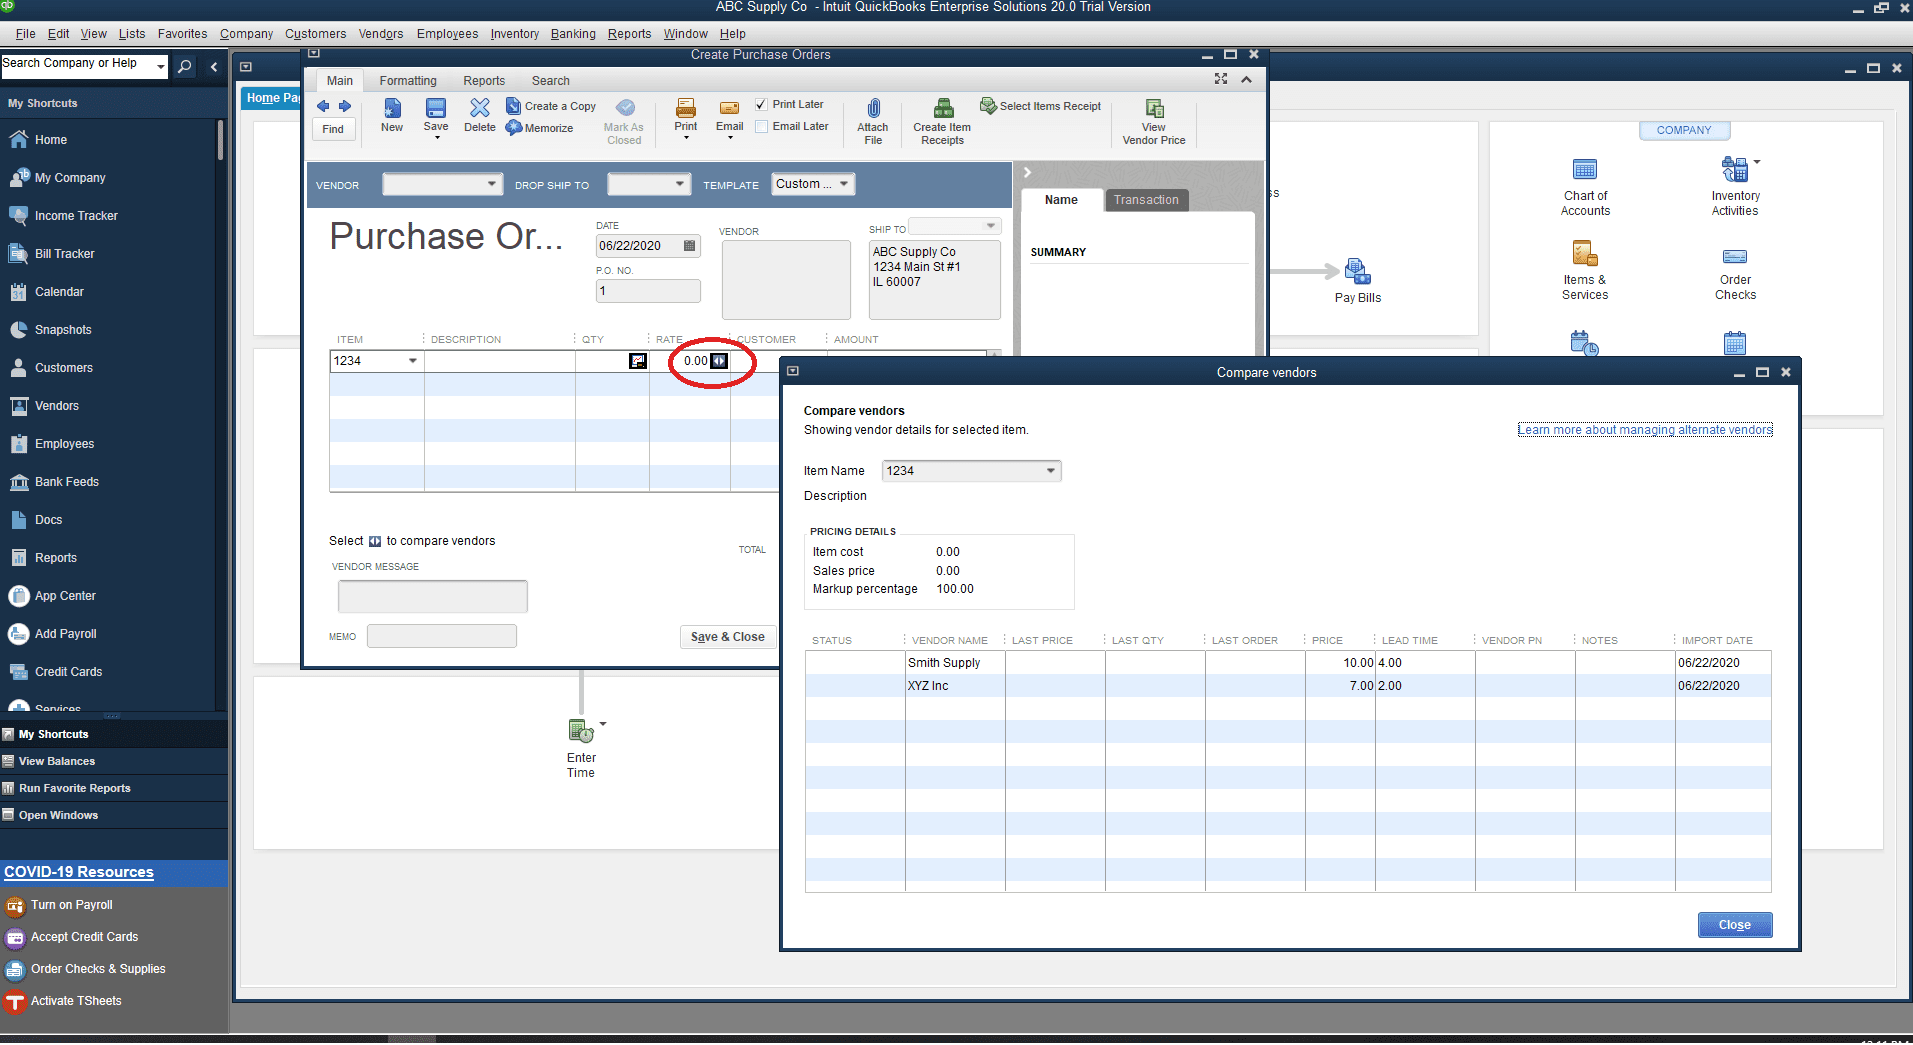Viewport: 1913px width, 1045px height.
Task: Expand the Item Name 1234 dropdown
Action: point(1049,470)
